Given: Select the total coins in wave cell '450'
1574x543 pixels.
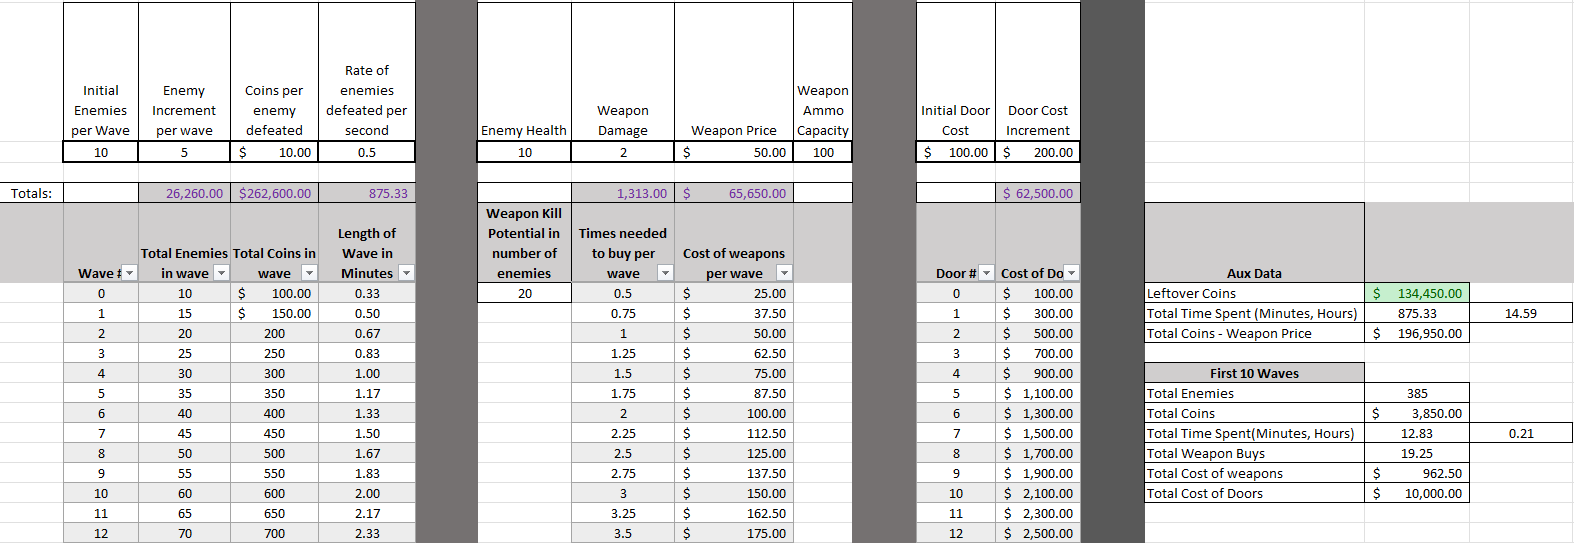Looking at the screenshot, I should pyautogui.click(x=274, y=433).
